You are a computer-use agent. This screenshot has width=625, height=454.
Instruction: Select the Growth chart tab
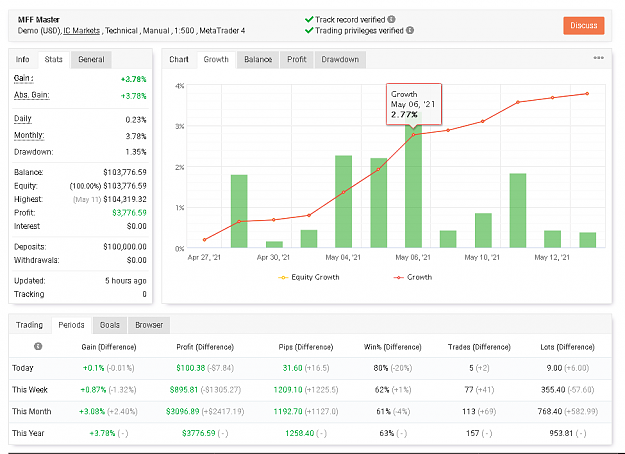(x=216, y=59)
